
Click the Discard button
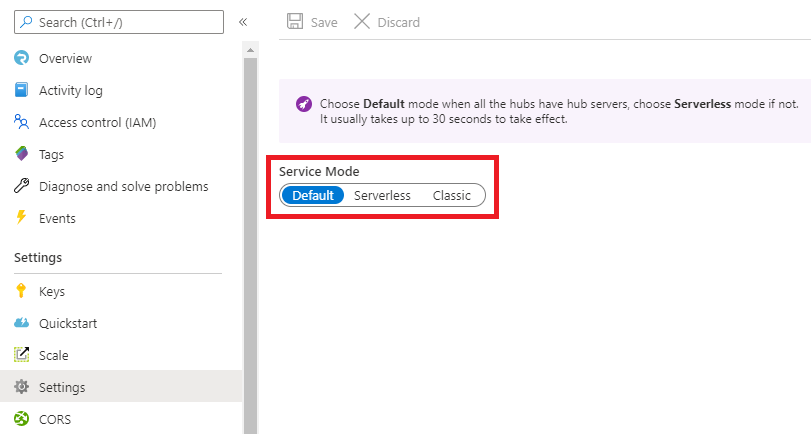point(387,22)
